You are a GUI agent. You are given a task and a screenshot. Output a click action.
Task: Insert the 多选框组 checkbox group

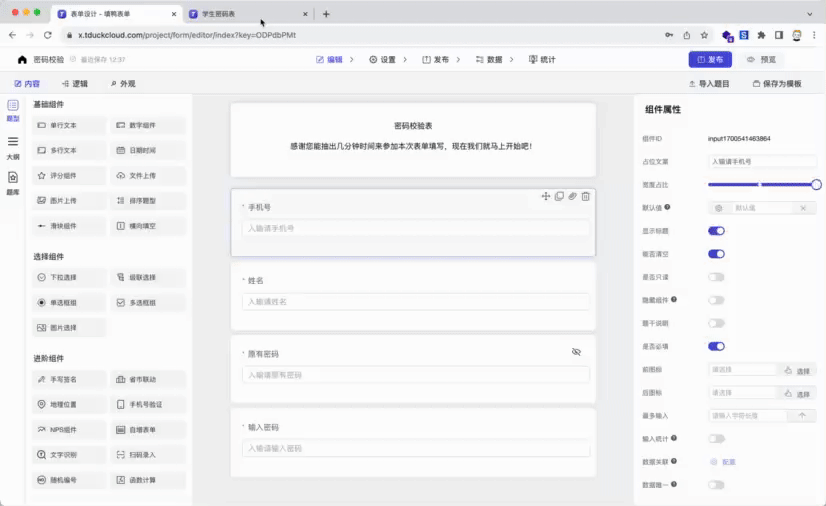pyautogui.click(x=148, y=303)
